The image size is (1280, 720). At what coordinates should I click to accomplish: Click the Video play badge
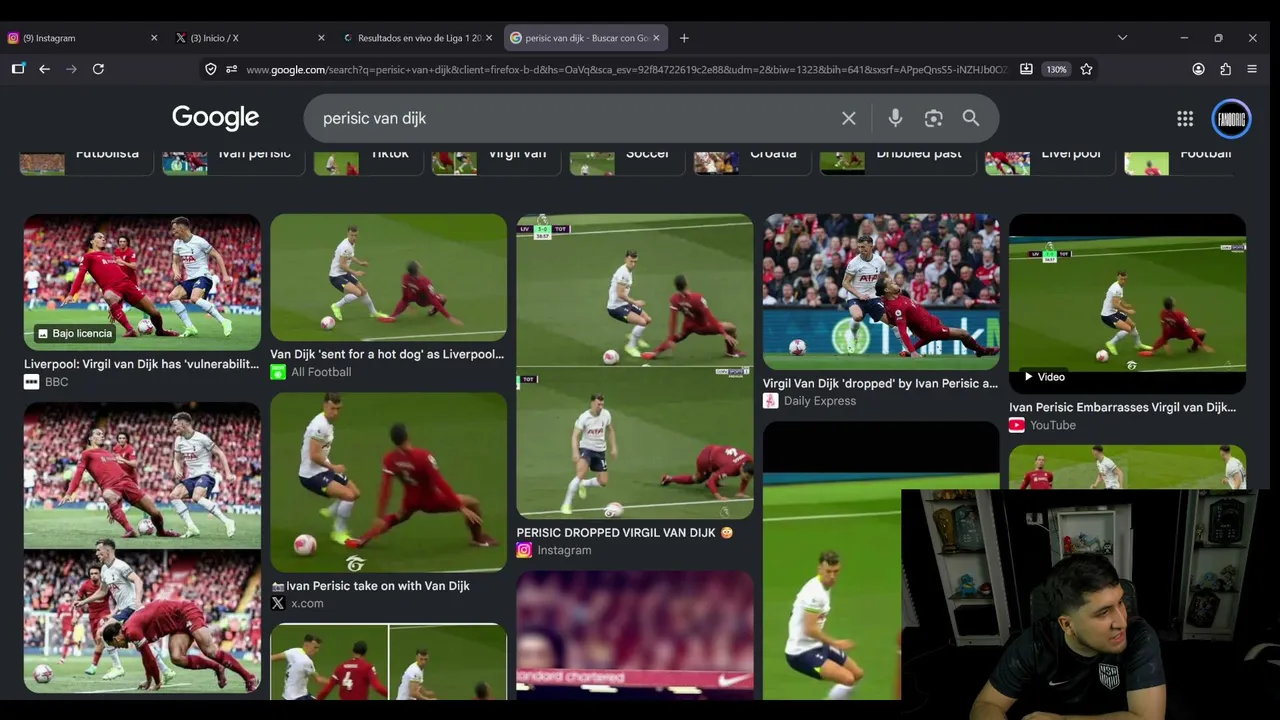coord(1044,377)
